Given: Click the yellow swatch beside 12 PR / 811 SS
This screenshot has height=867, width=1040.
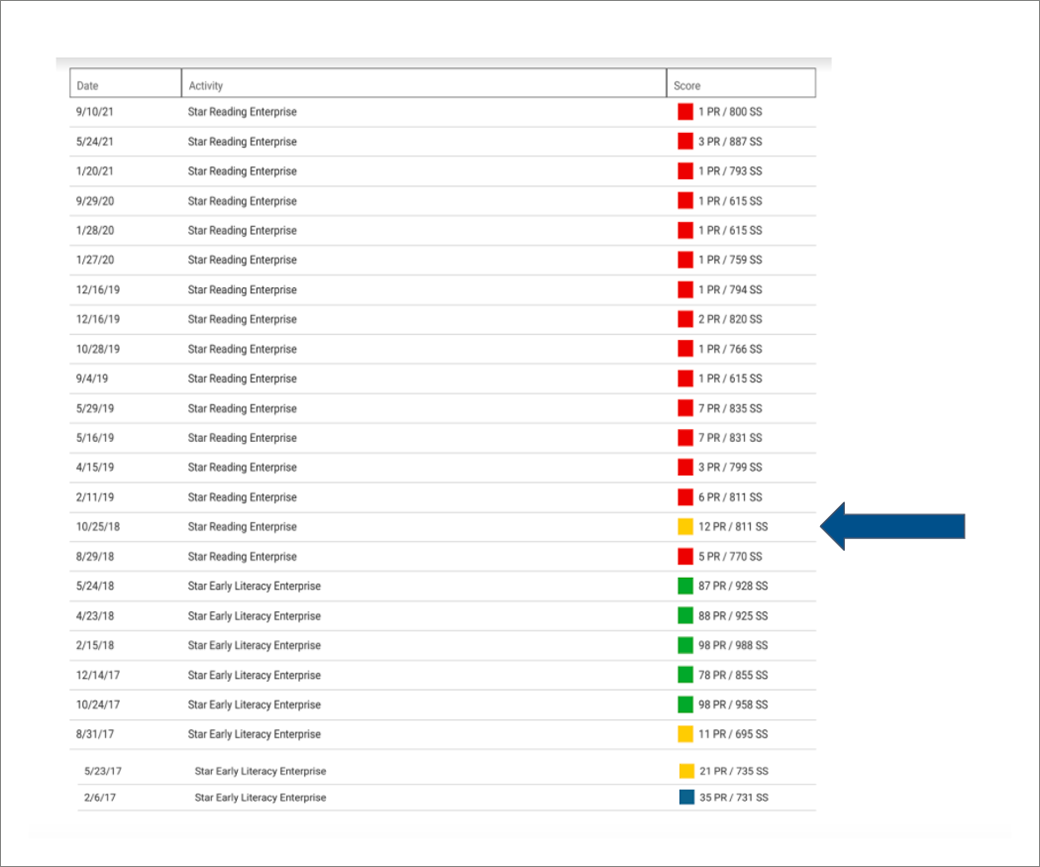Looking at the screenshot, I should pyautogui.click(x=685, y=527).
